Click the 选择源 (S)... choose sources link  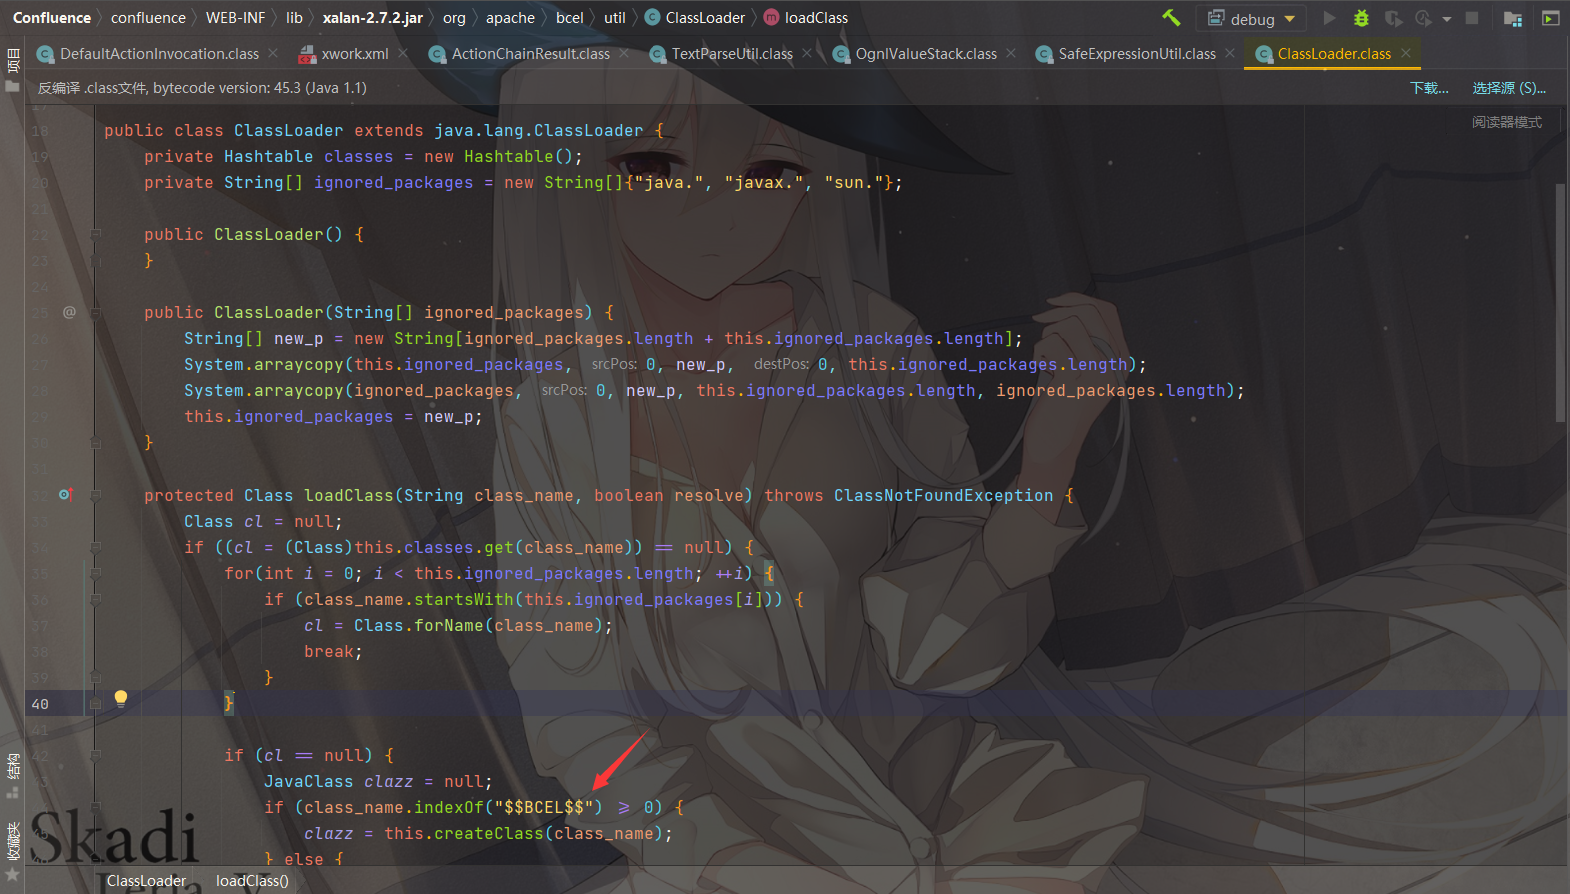(1509, 88)
